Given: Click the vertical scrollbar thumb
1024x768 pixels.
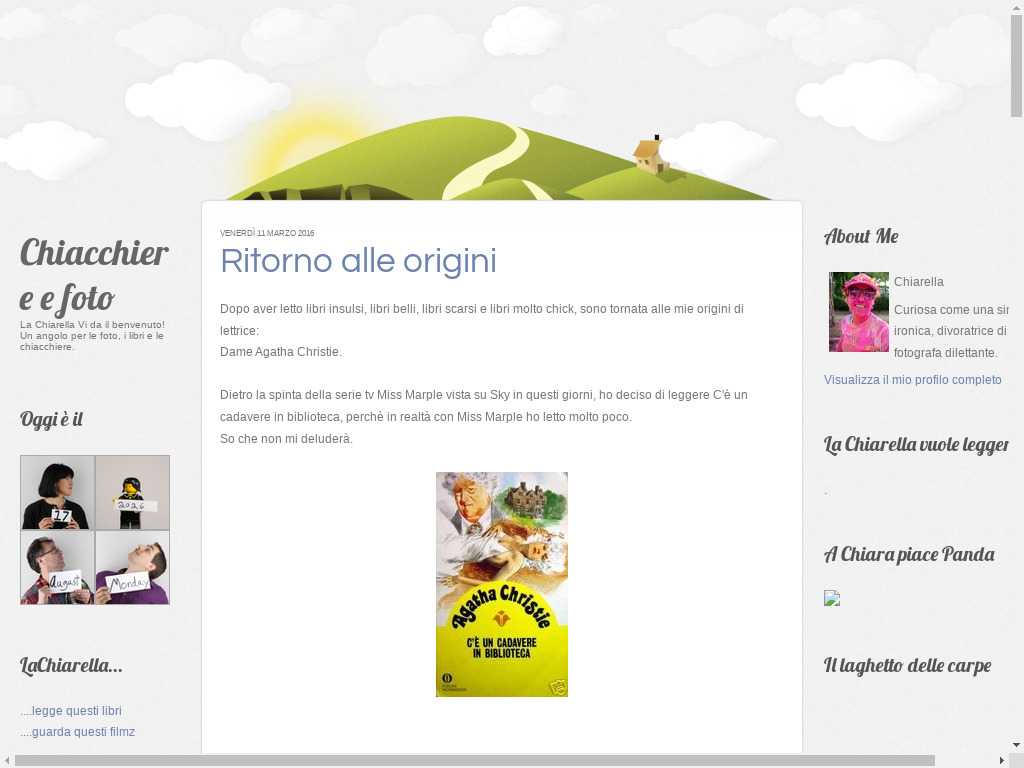Looking at the screenshot, I should (x=1016, y=65).
